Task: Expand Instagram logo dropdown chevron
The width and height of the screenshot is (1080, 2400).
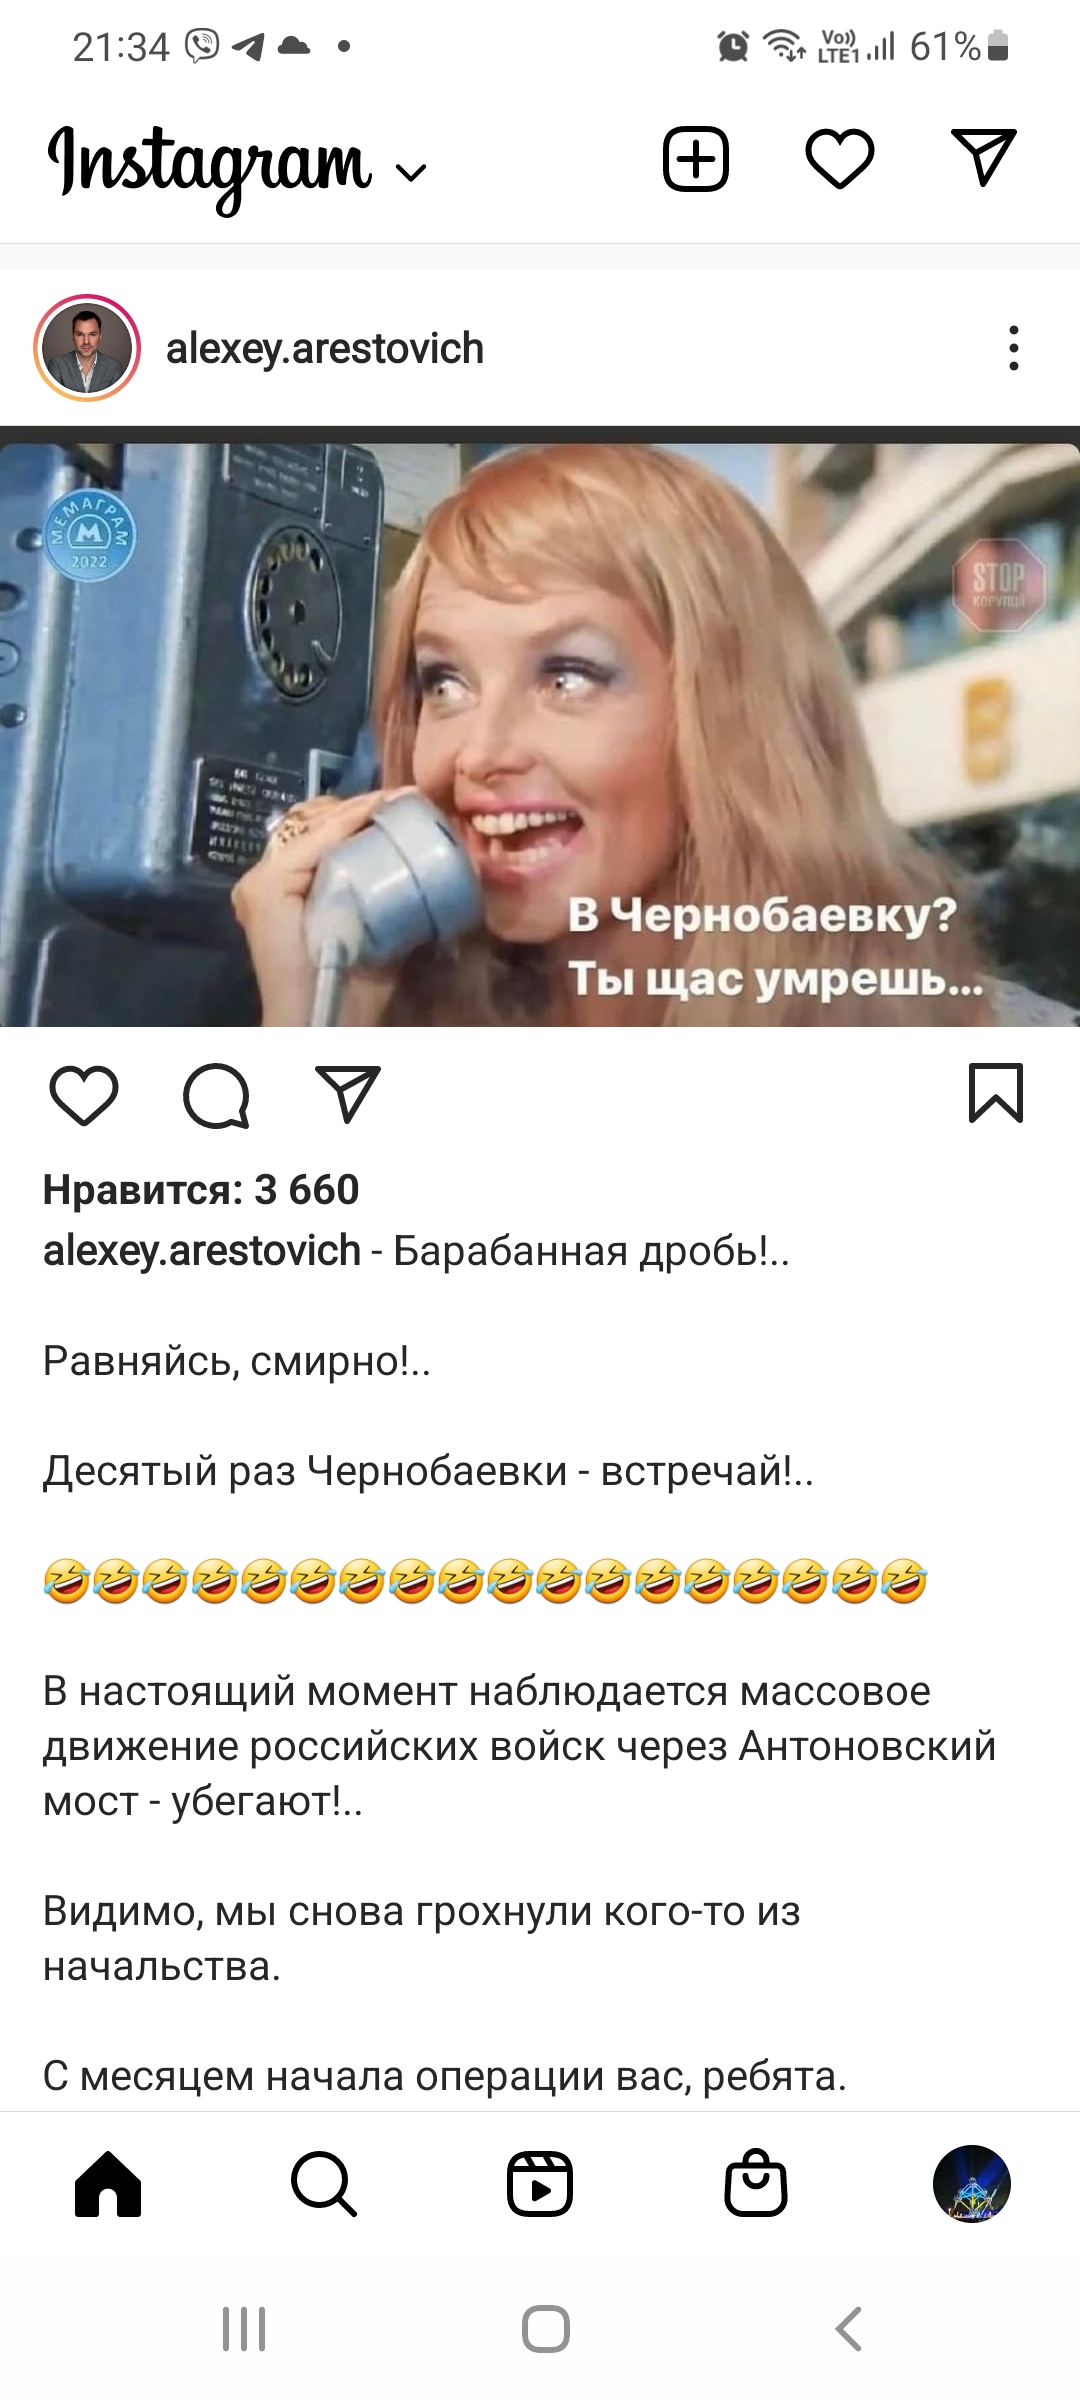Action: 411,173
